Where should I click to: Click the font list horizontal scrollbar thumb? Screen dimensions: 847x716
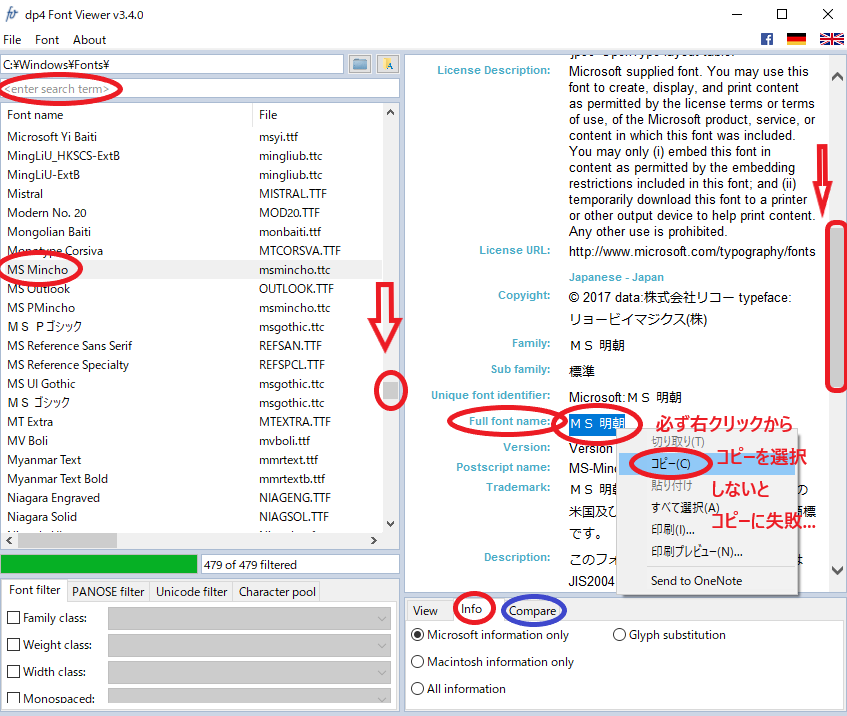point(67,540)
